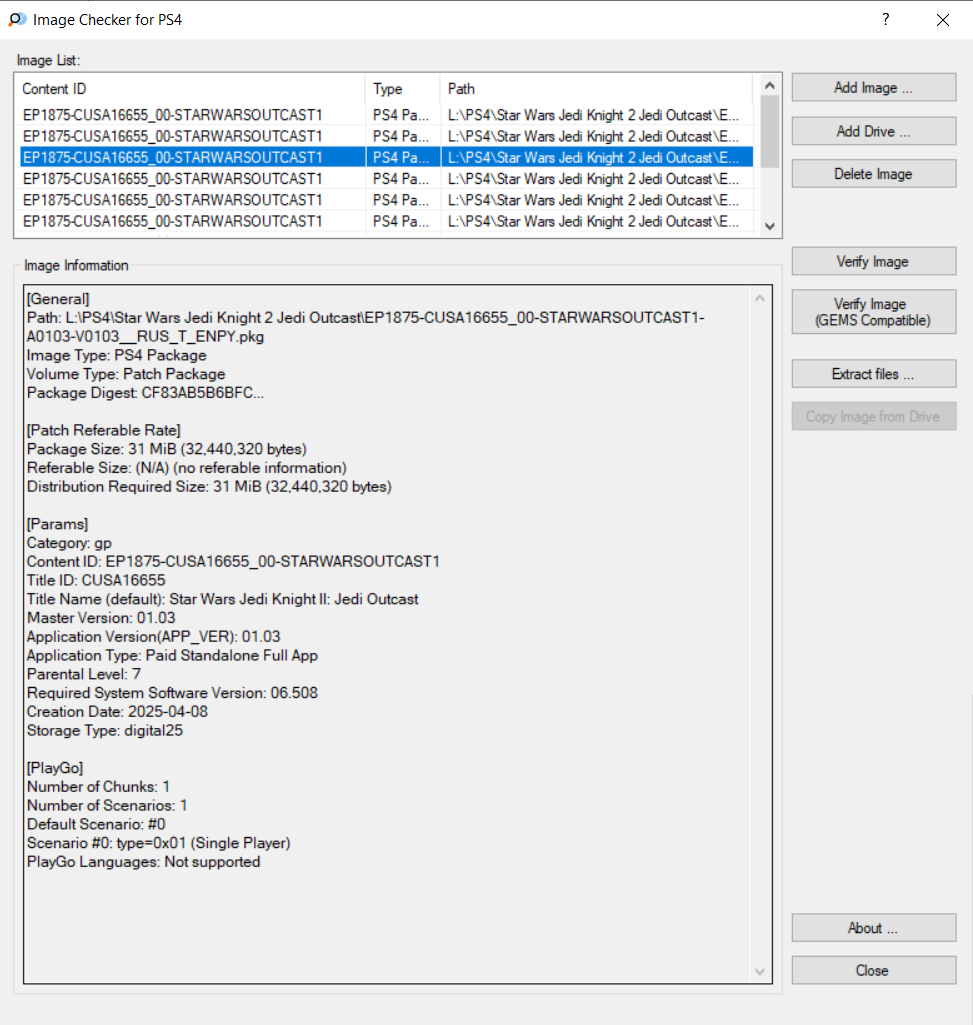Click the Image Information scroll up arrow

tap(760, 298)
